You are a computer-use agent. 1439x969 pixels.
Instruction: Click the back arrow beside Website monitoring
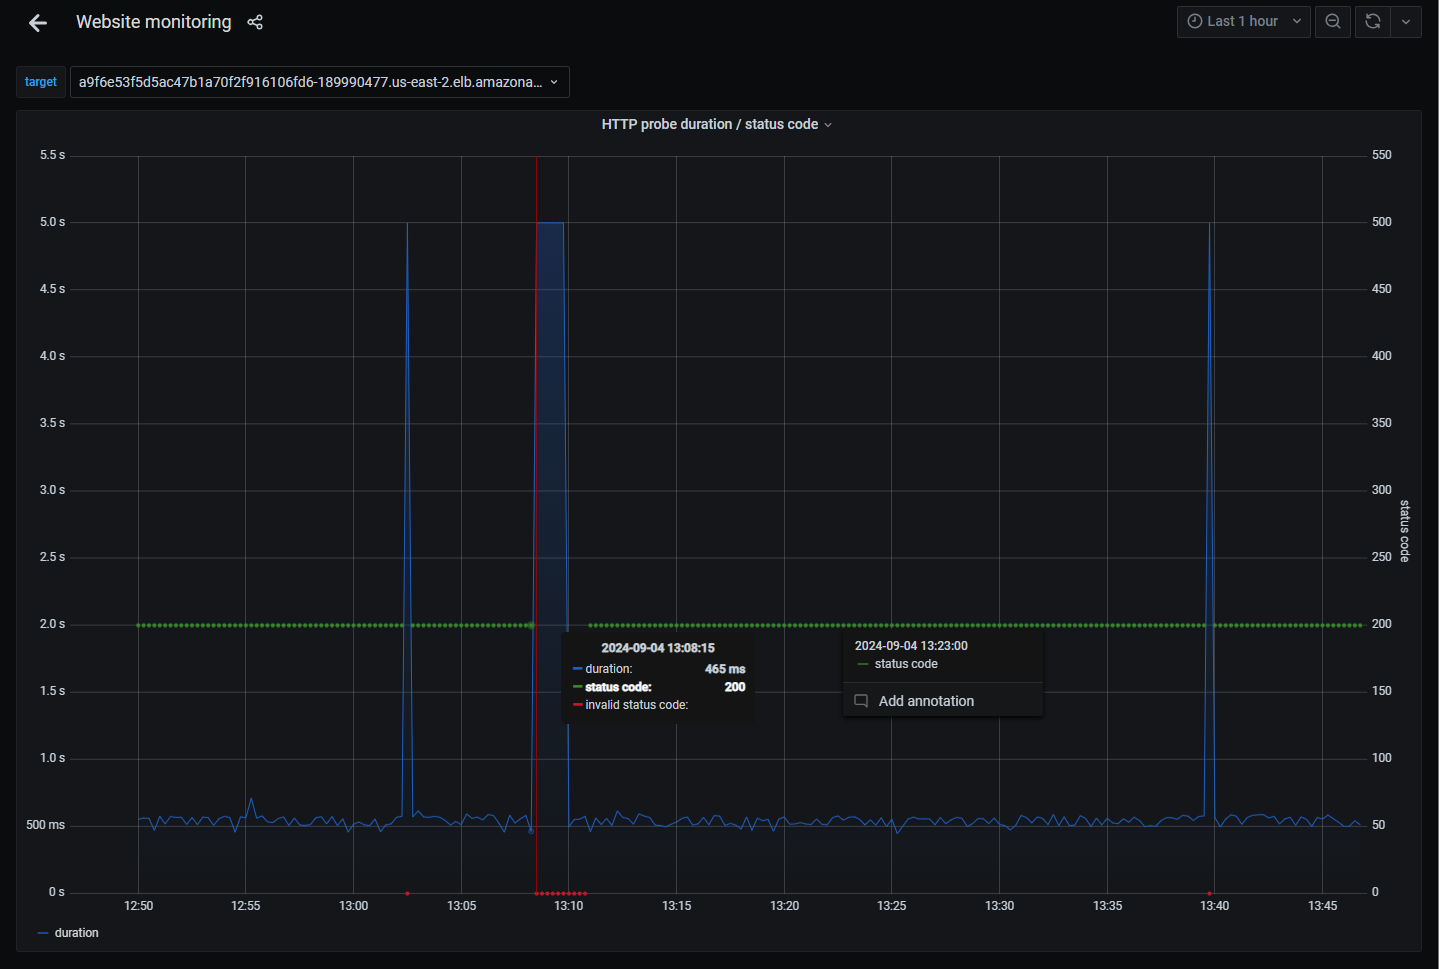37,22
